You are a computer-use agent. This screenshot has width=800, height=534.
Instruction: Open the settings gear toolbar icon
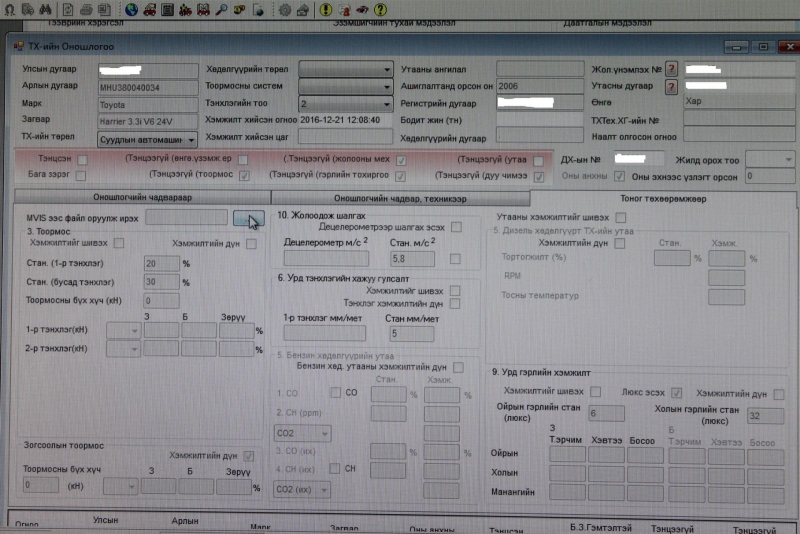coord(285,9)
